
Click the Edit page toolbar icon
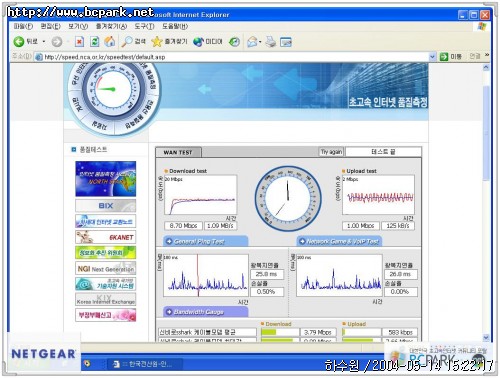click(x=286, y=42)
